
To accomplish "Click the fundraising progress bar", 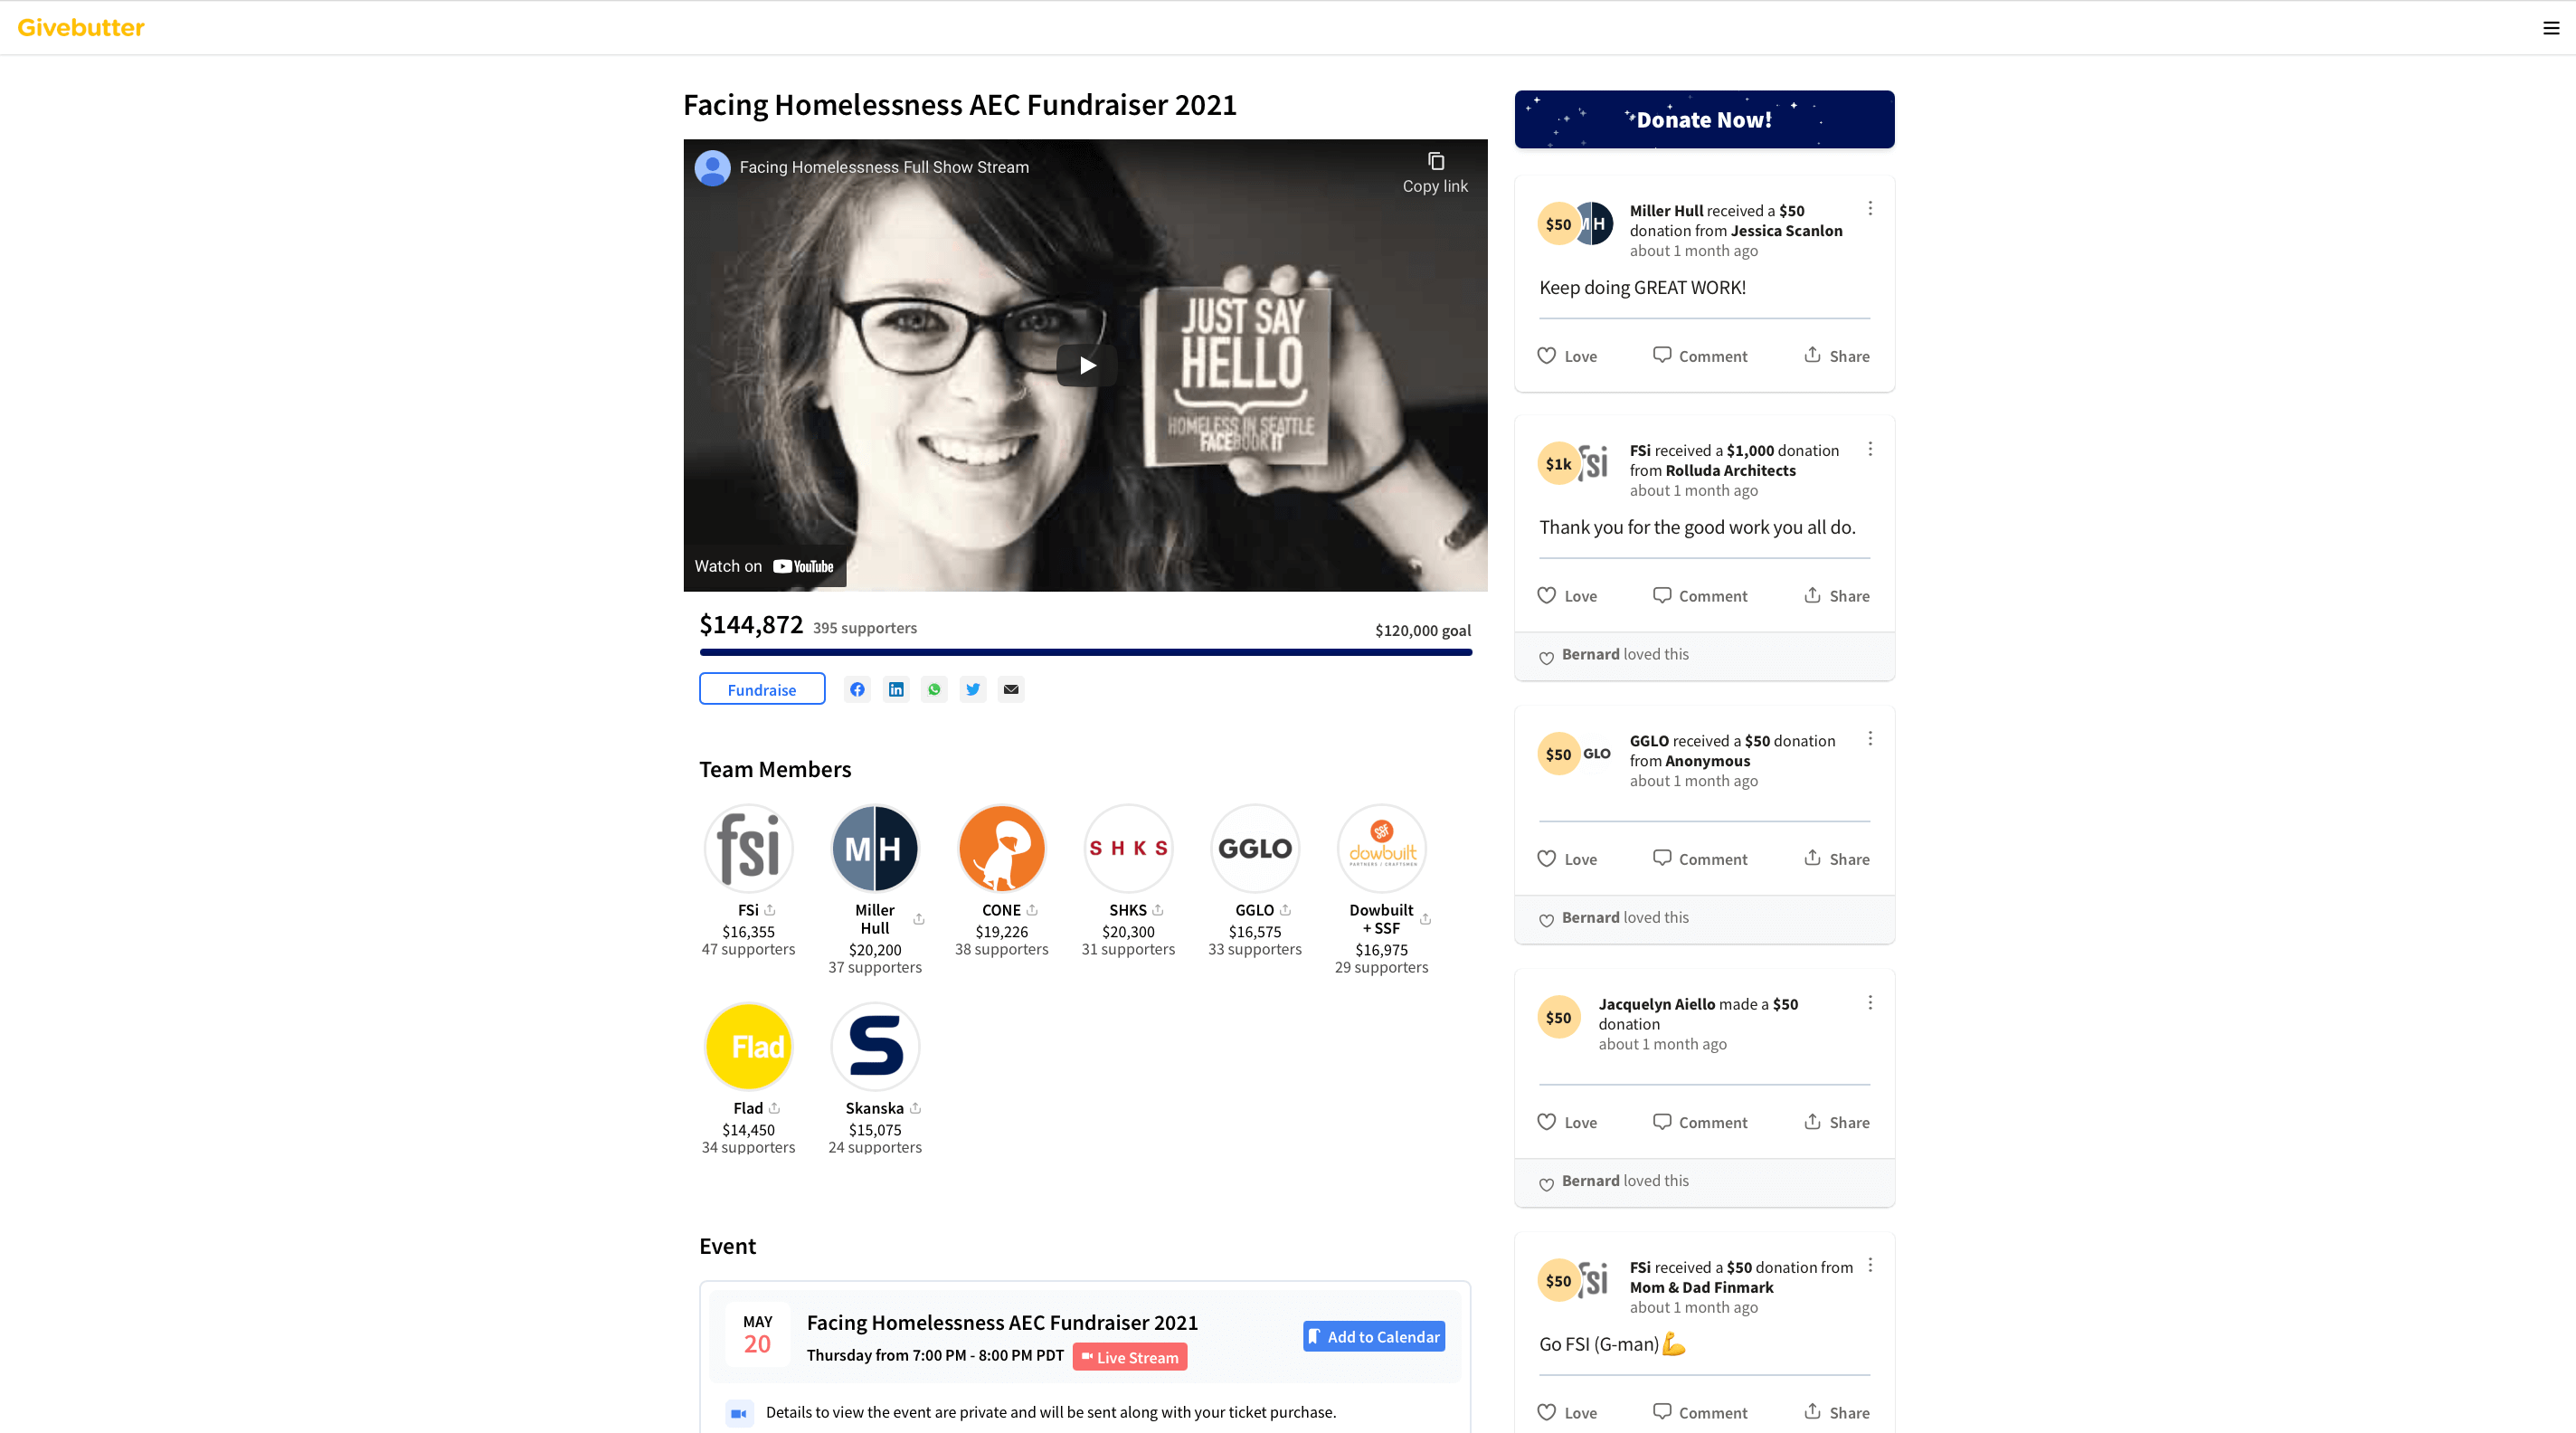I will pyautogui.click(x=1085, y=652).
